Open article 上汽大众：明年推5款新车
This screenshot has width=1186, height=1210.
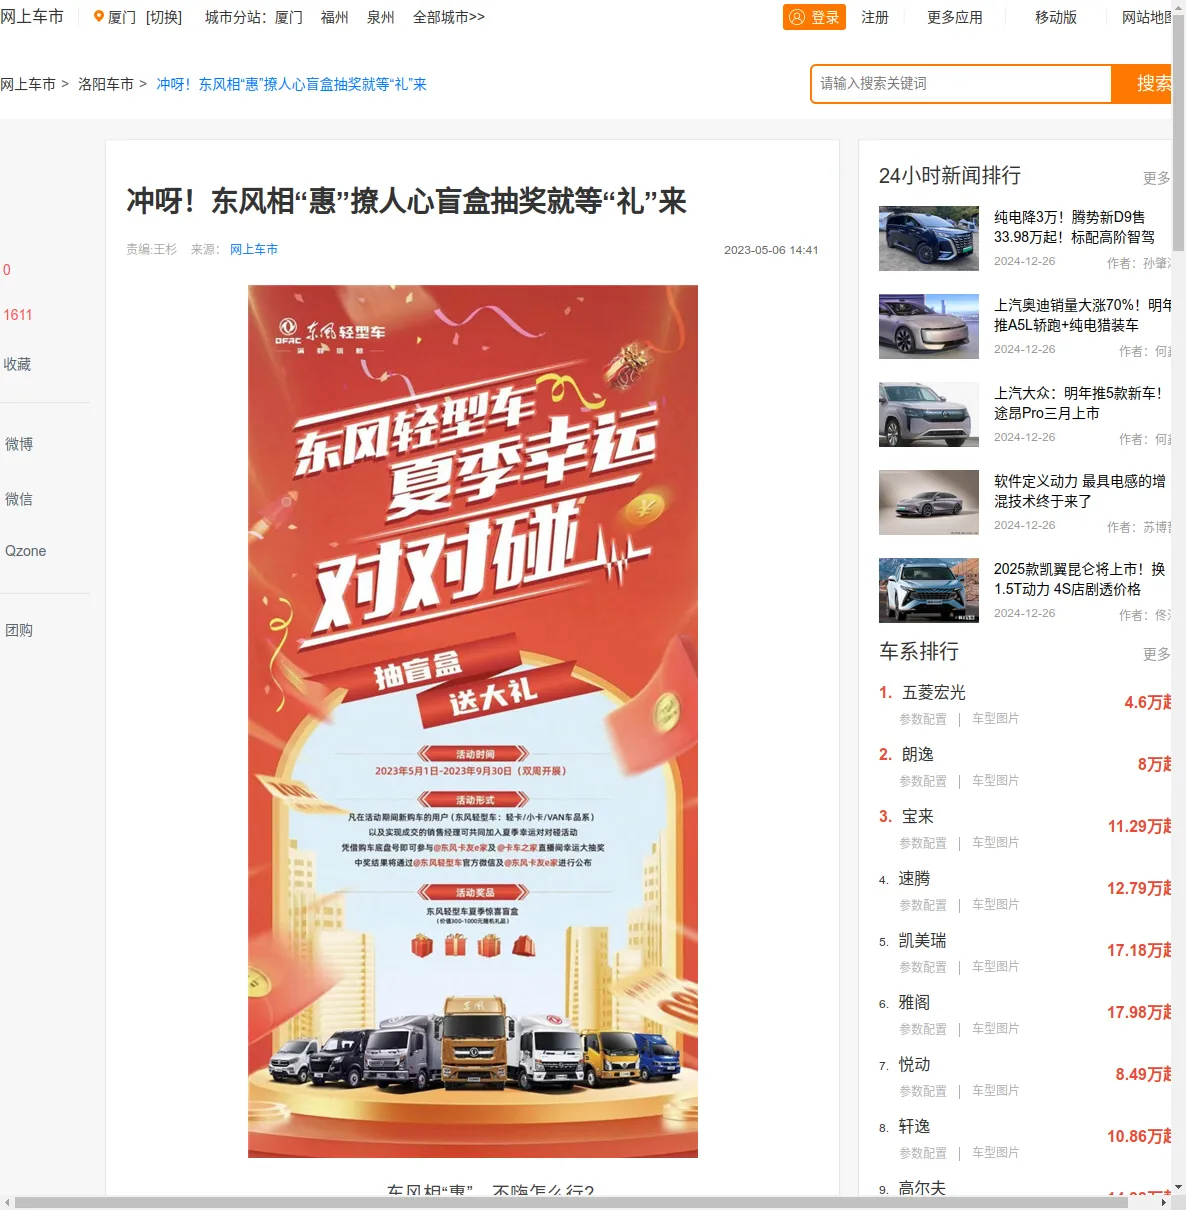1079,403
